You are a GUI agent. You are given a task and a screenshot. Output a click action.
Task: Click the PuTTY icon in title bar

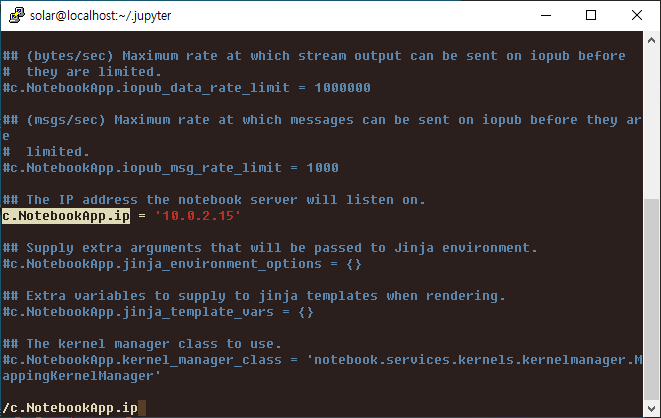tap(16, 16)
